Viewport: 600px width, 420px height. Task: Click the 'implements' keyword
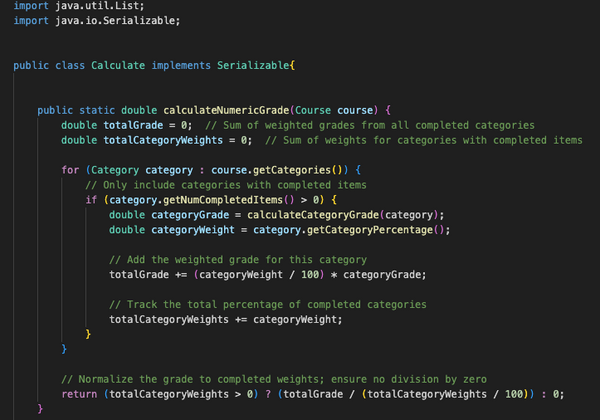tap(181, 65)
